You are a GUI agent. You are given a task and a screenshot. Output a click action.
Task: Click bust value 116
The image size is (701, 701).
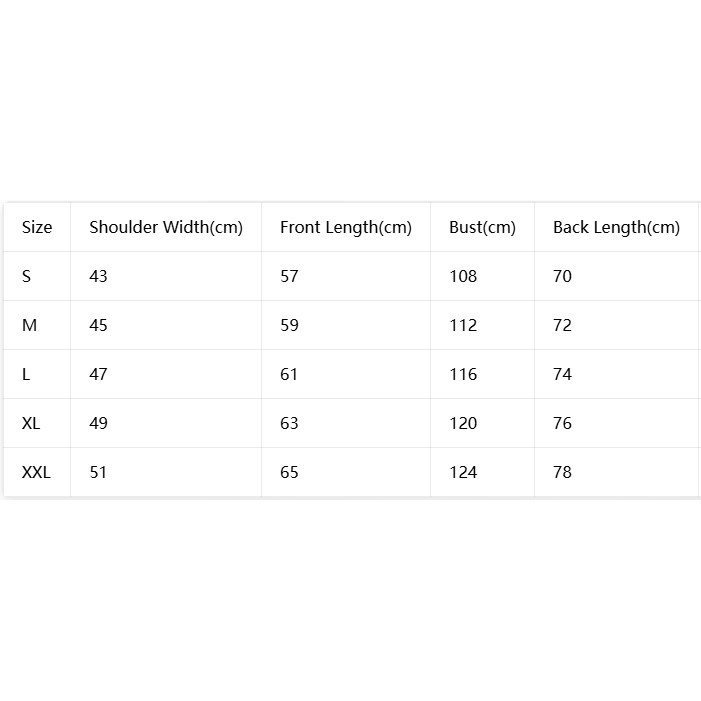click(x=463, y=374)
